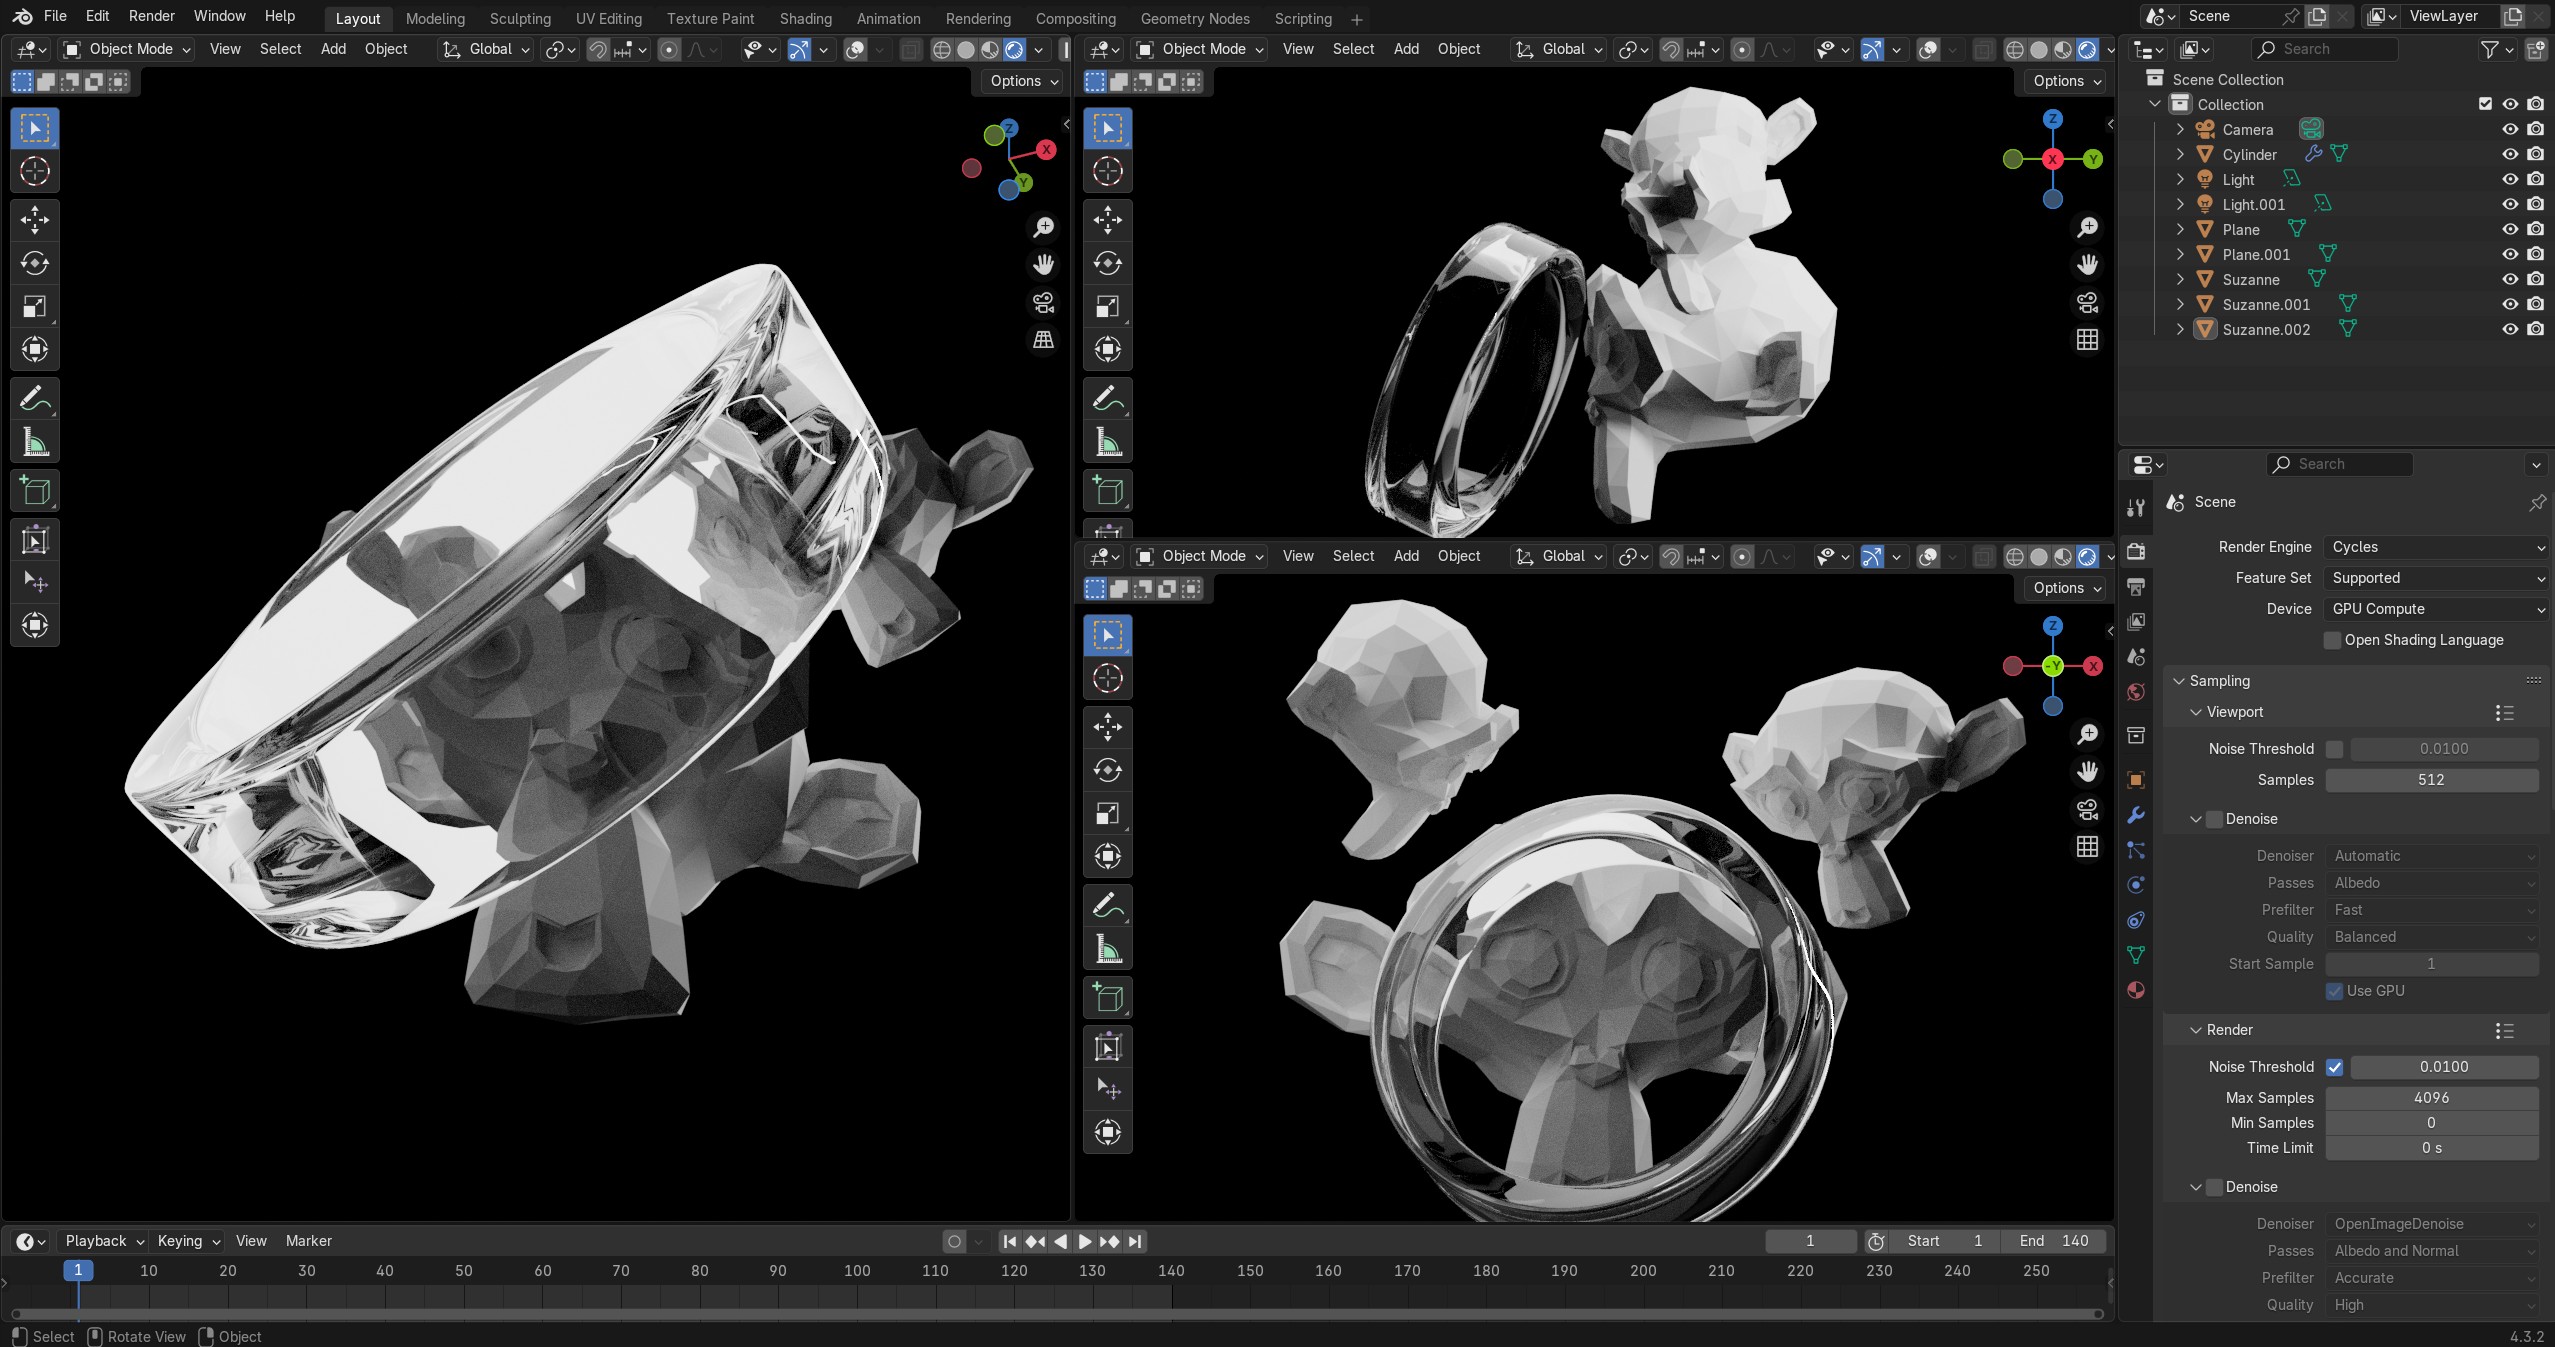Open Object Mode dropdown in left viewport
The height and width of the screenshot is (1347, 2555).
(x=126, y=49)
